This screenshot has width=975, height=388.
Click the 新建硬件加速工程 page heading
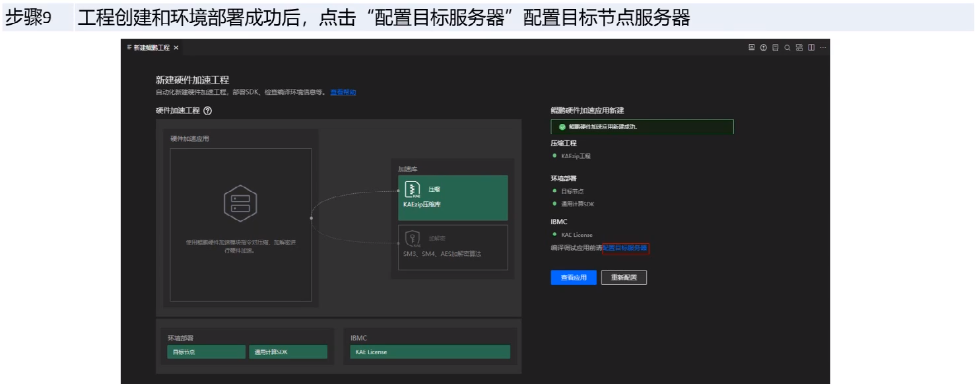pyautogui.click(x=192, y=80)
